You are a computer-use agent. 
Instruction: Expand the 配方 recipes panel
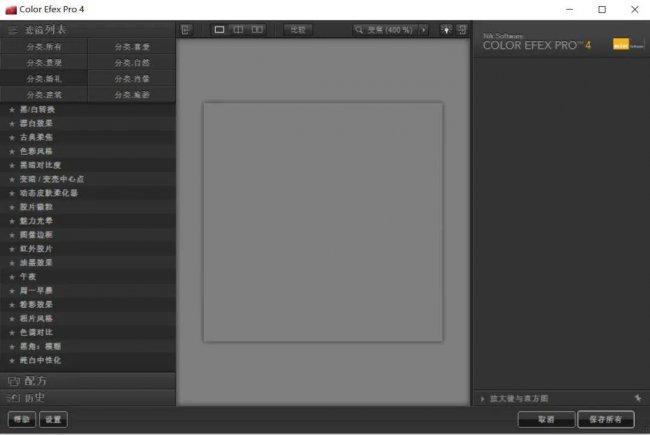[87, 381]
